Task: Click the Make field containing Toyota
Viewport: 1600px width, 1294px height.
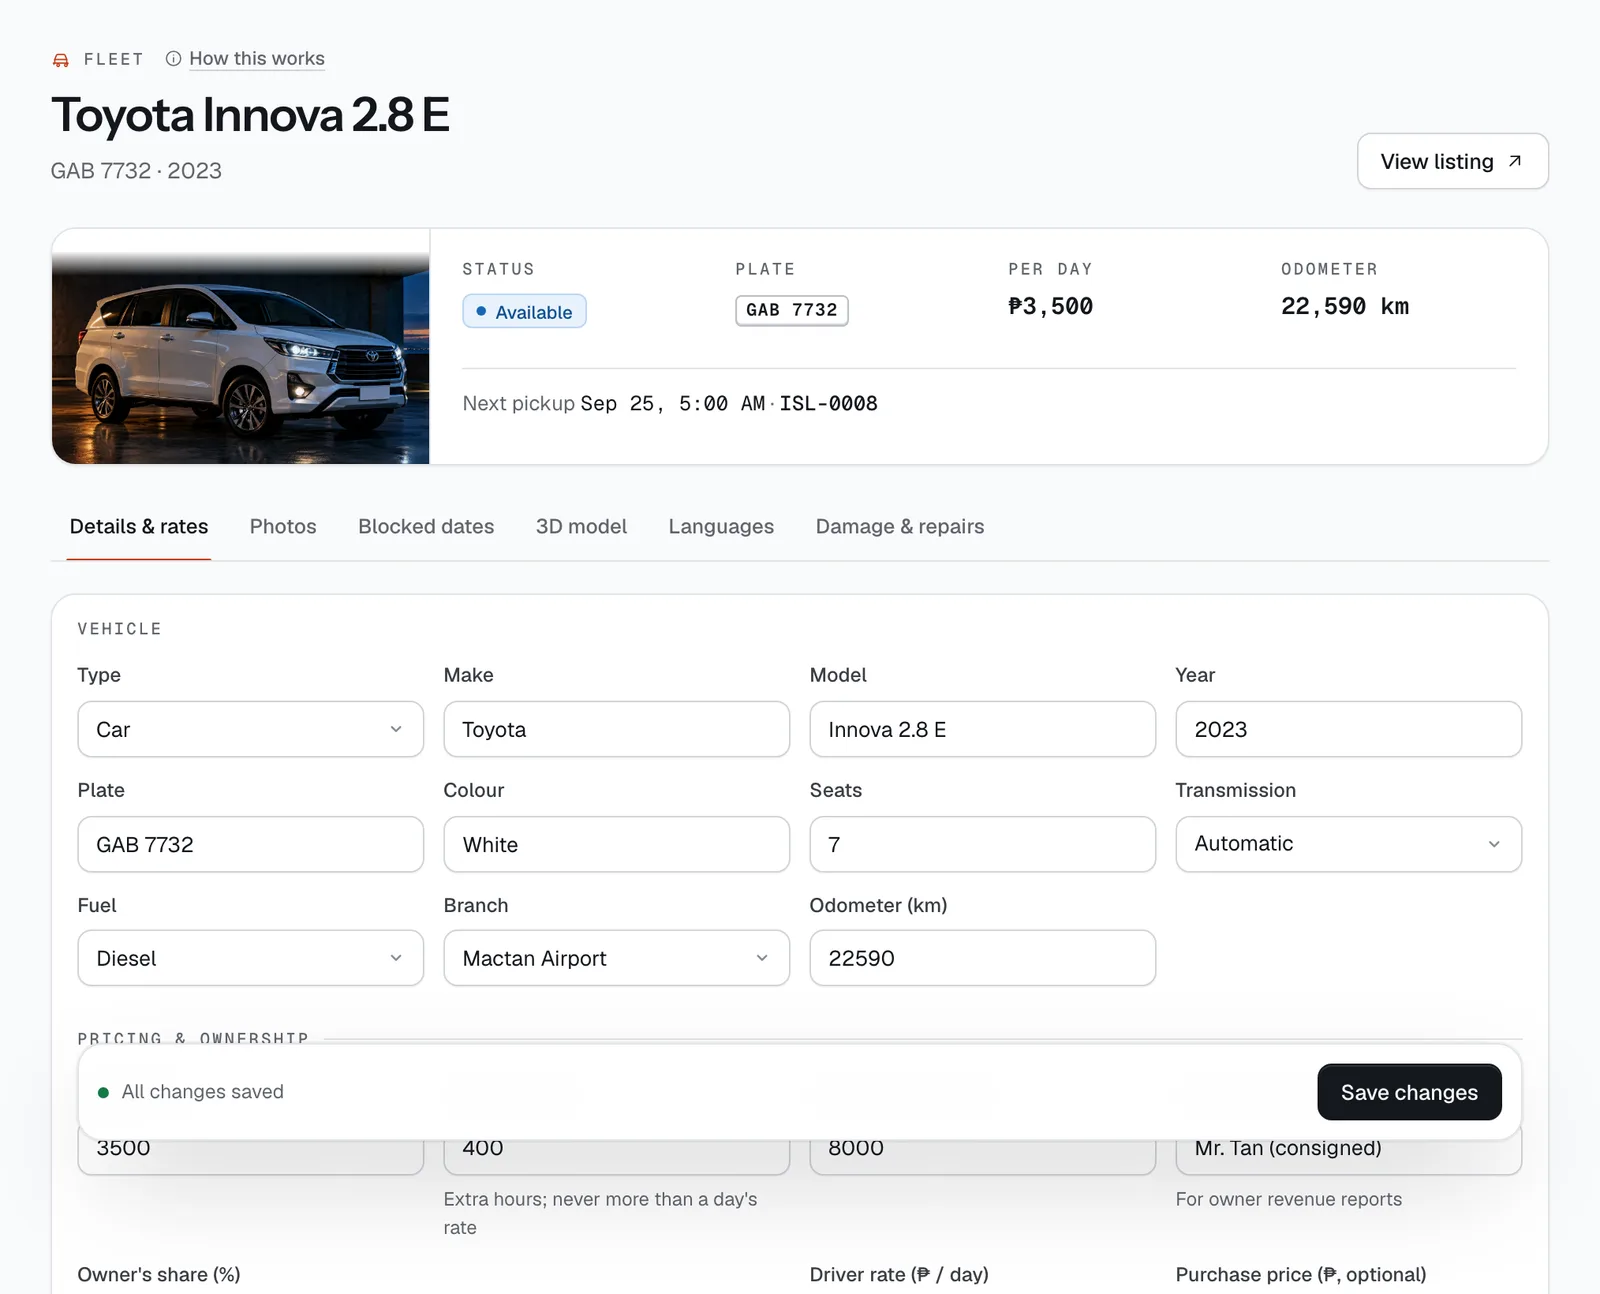Action: point(617,729)
